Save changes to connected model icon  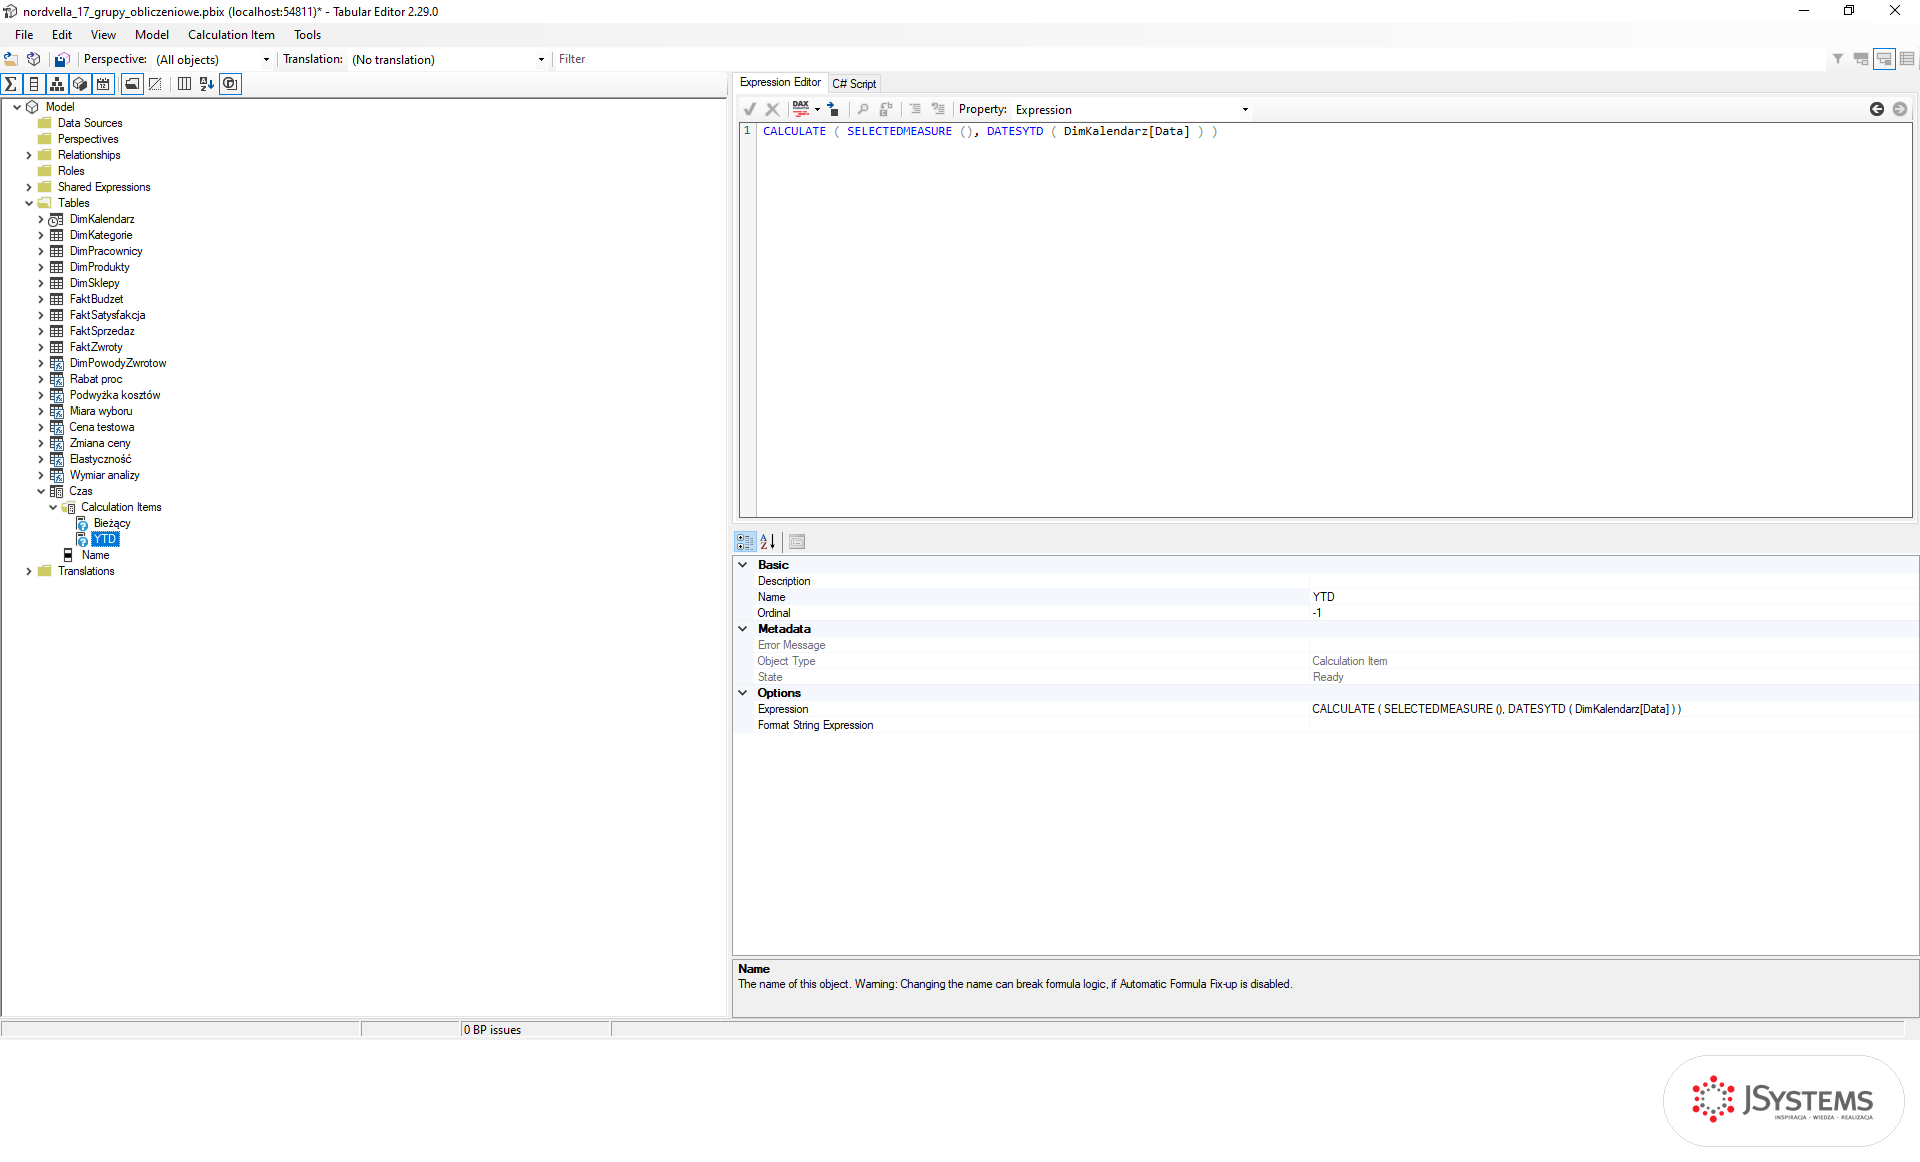[x=62, y=59]
